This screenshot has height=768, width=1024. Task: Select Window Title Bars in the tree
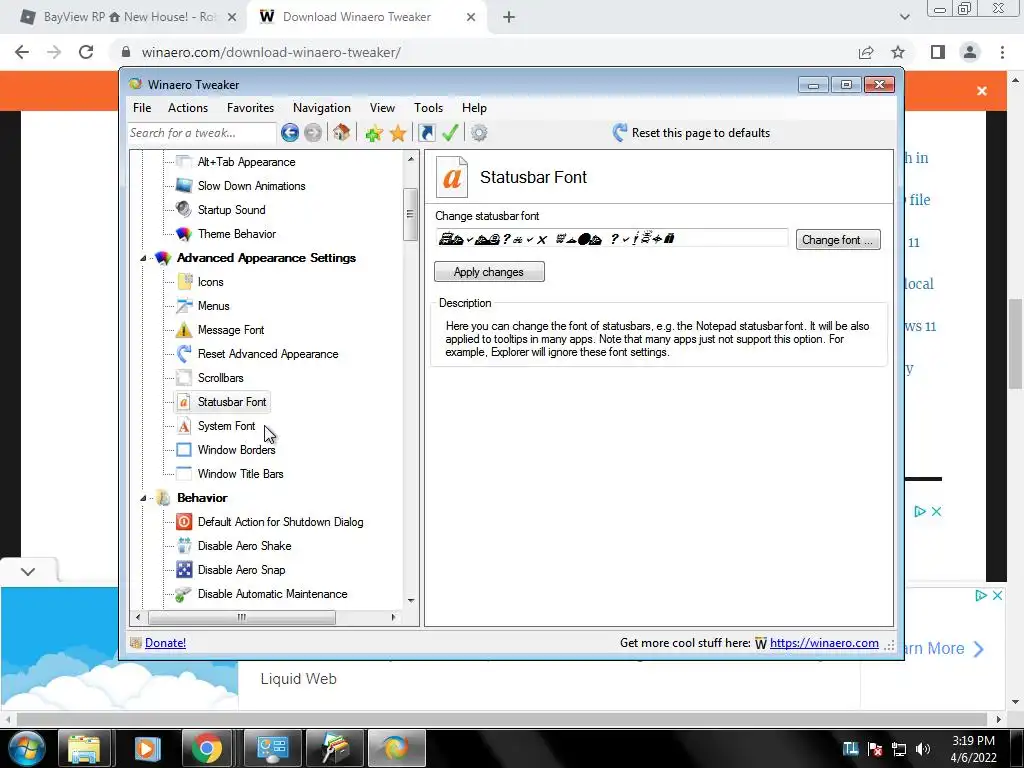point(240,474)
